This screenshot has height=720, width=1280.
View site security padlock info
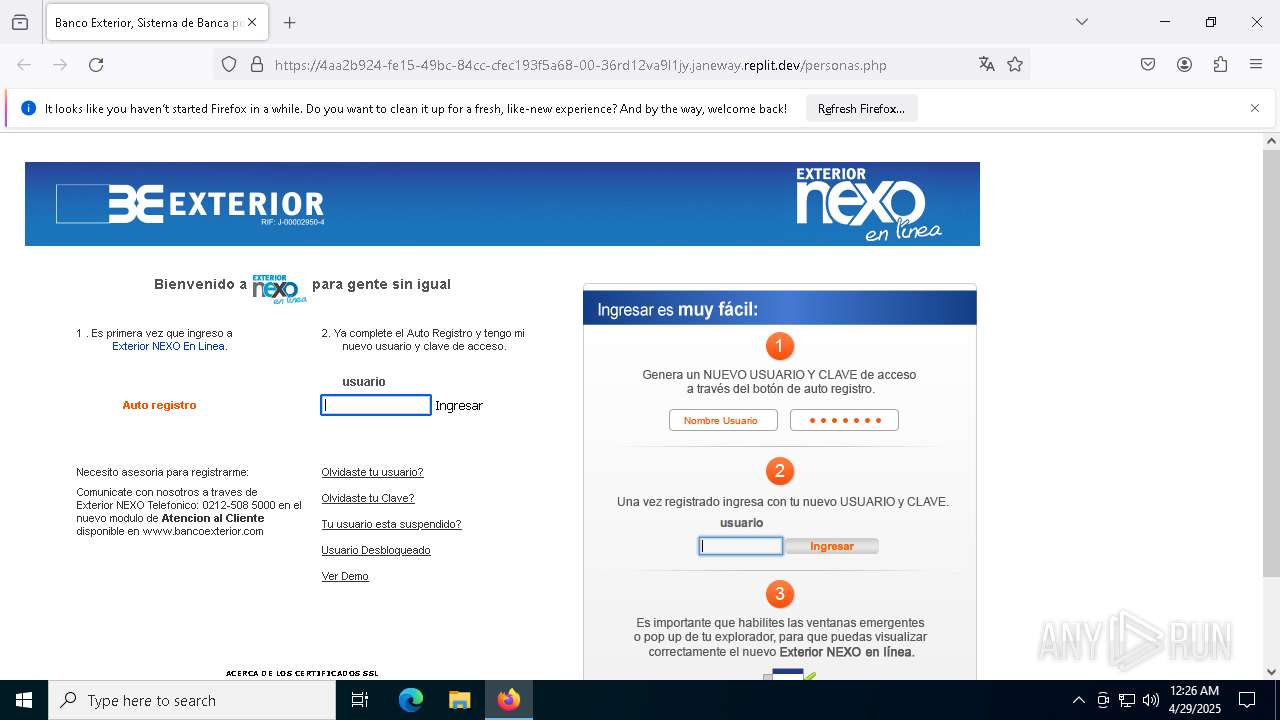coord(257,65)
